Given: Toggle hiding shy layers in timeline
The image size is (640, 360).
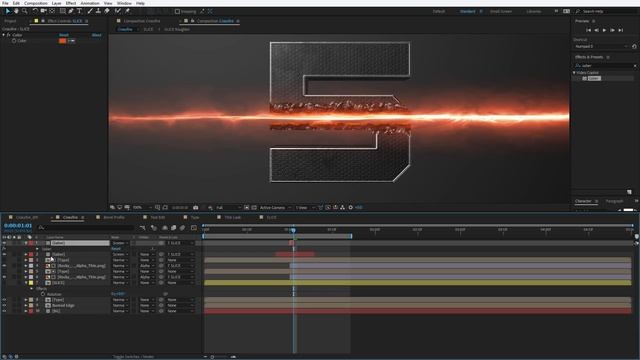Looking at the screenshot, I should point(164,228).
